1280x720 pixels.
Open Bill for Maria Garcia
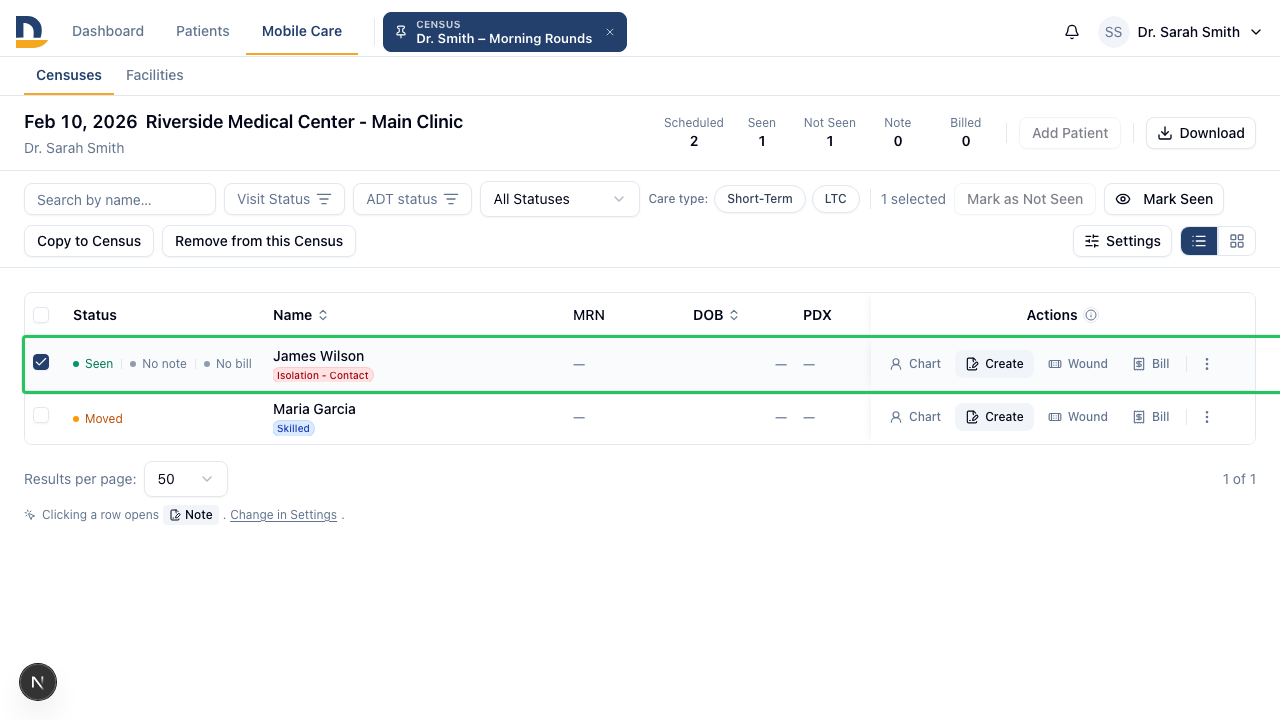coord(1151,417)
